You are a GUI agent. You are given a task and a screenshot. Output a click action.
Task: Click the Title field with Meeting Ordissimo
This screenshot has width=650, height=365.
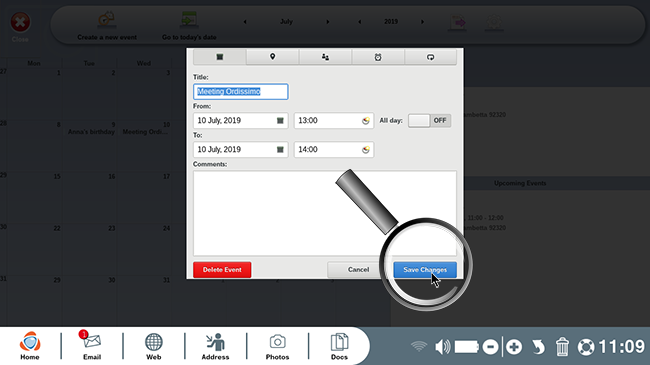(240, 92)
